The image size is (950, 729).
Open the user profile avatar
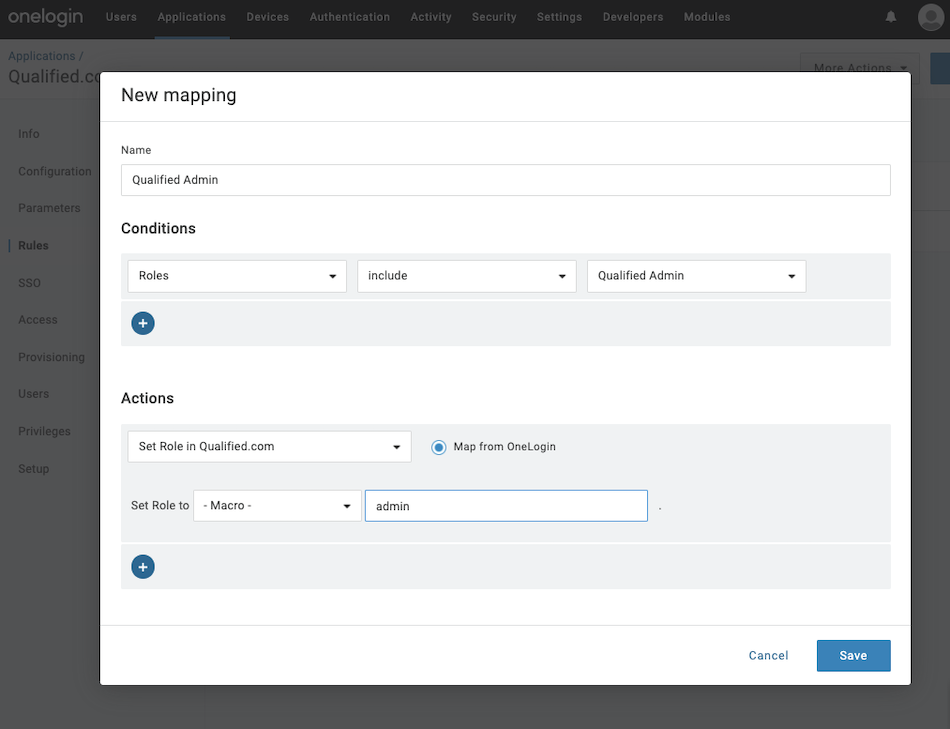coord(931,17)
